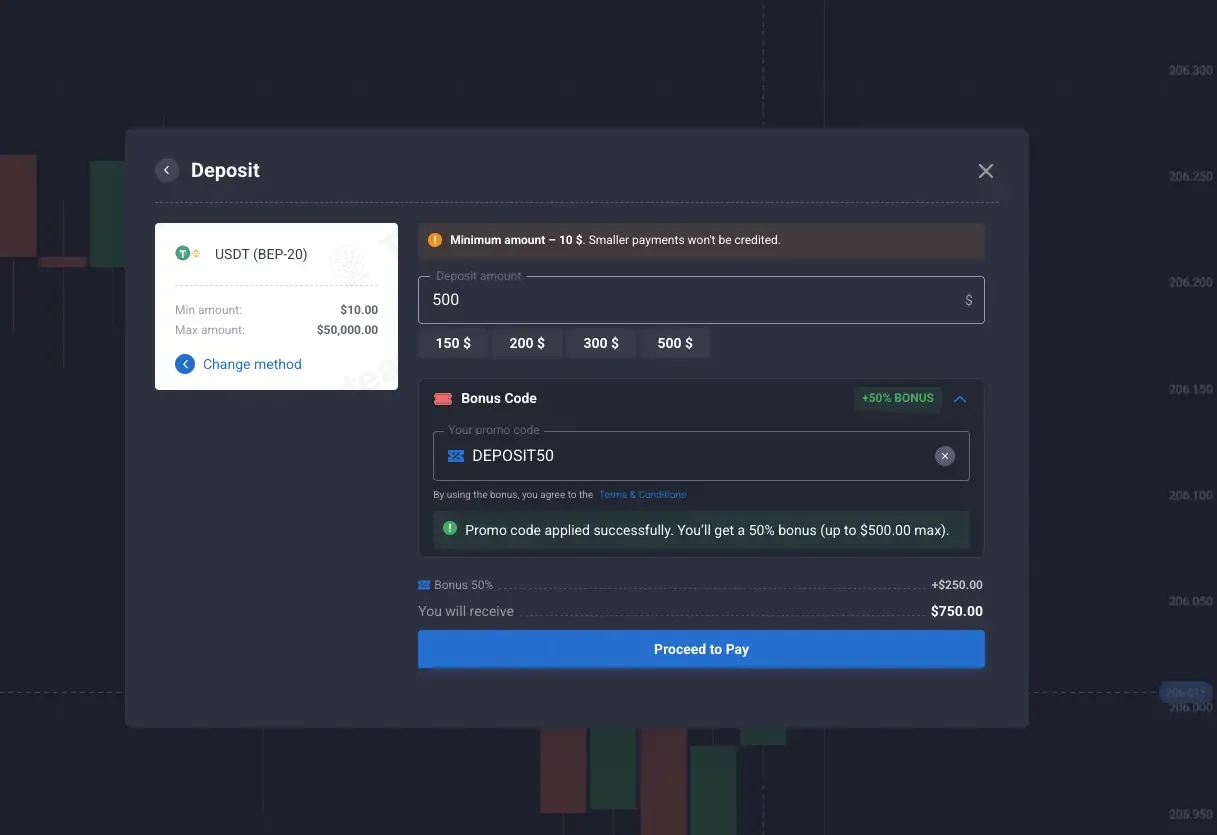
Task: Click Proceed to Pay button
Action: click(x=701, y=649)
